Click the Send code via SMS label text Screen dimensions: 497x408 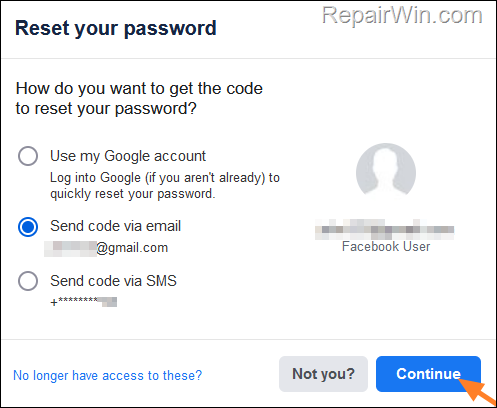[x=113, y=281]
